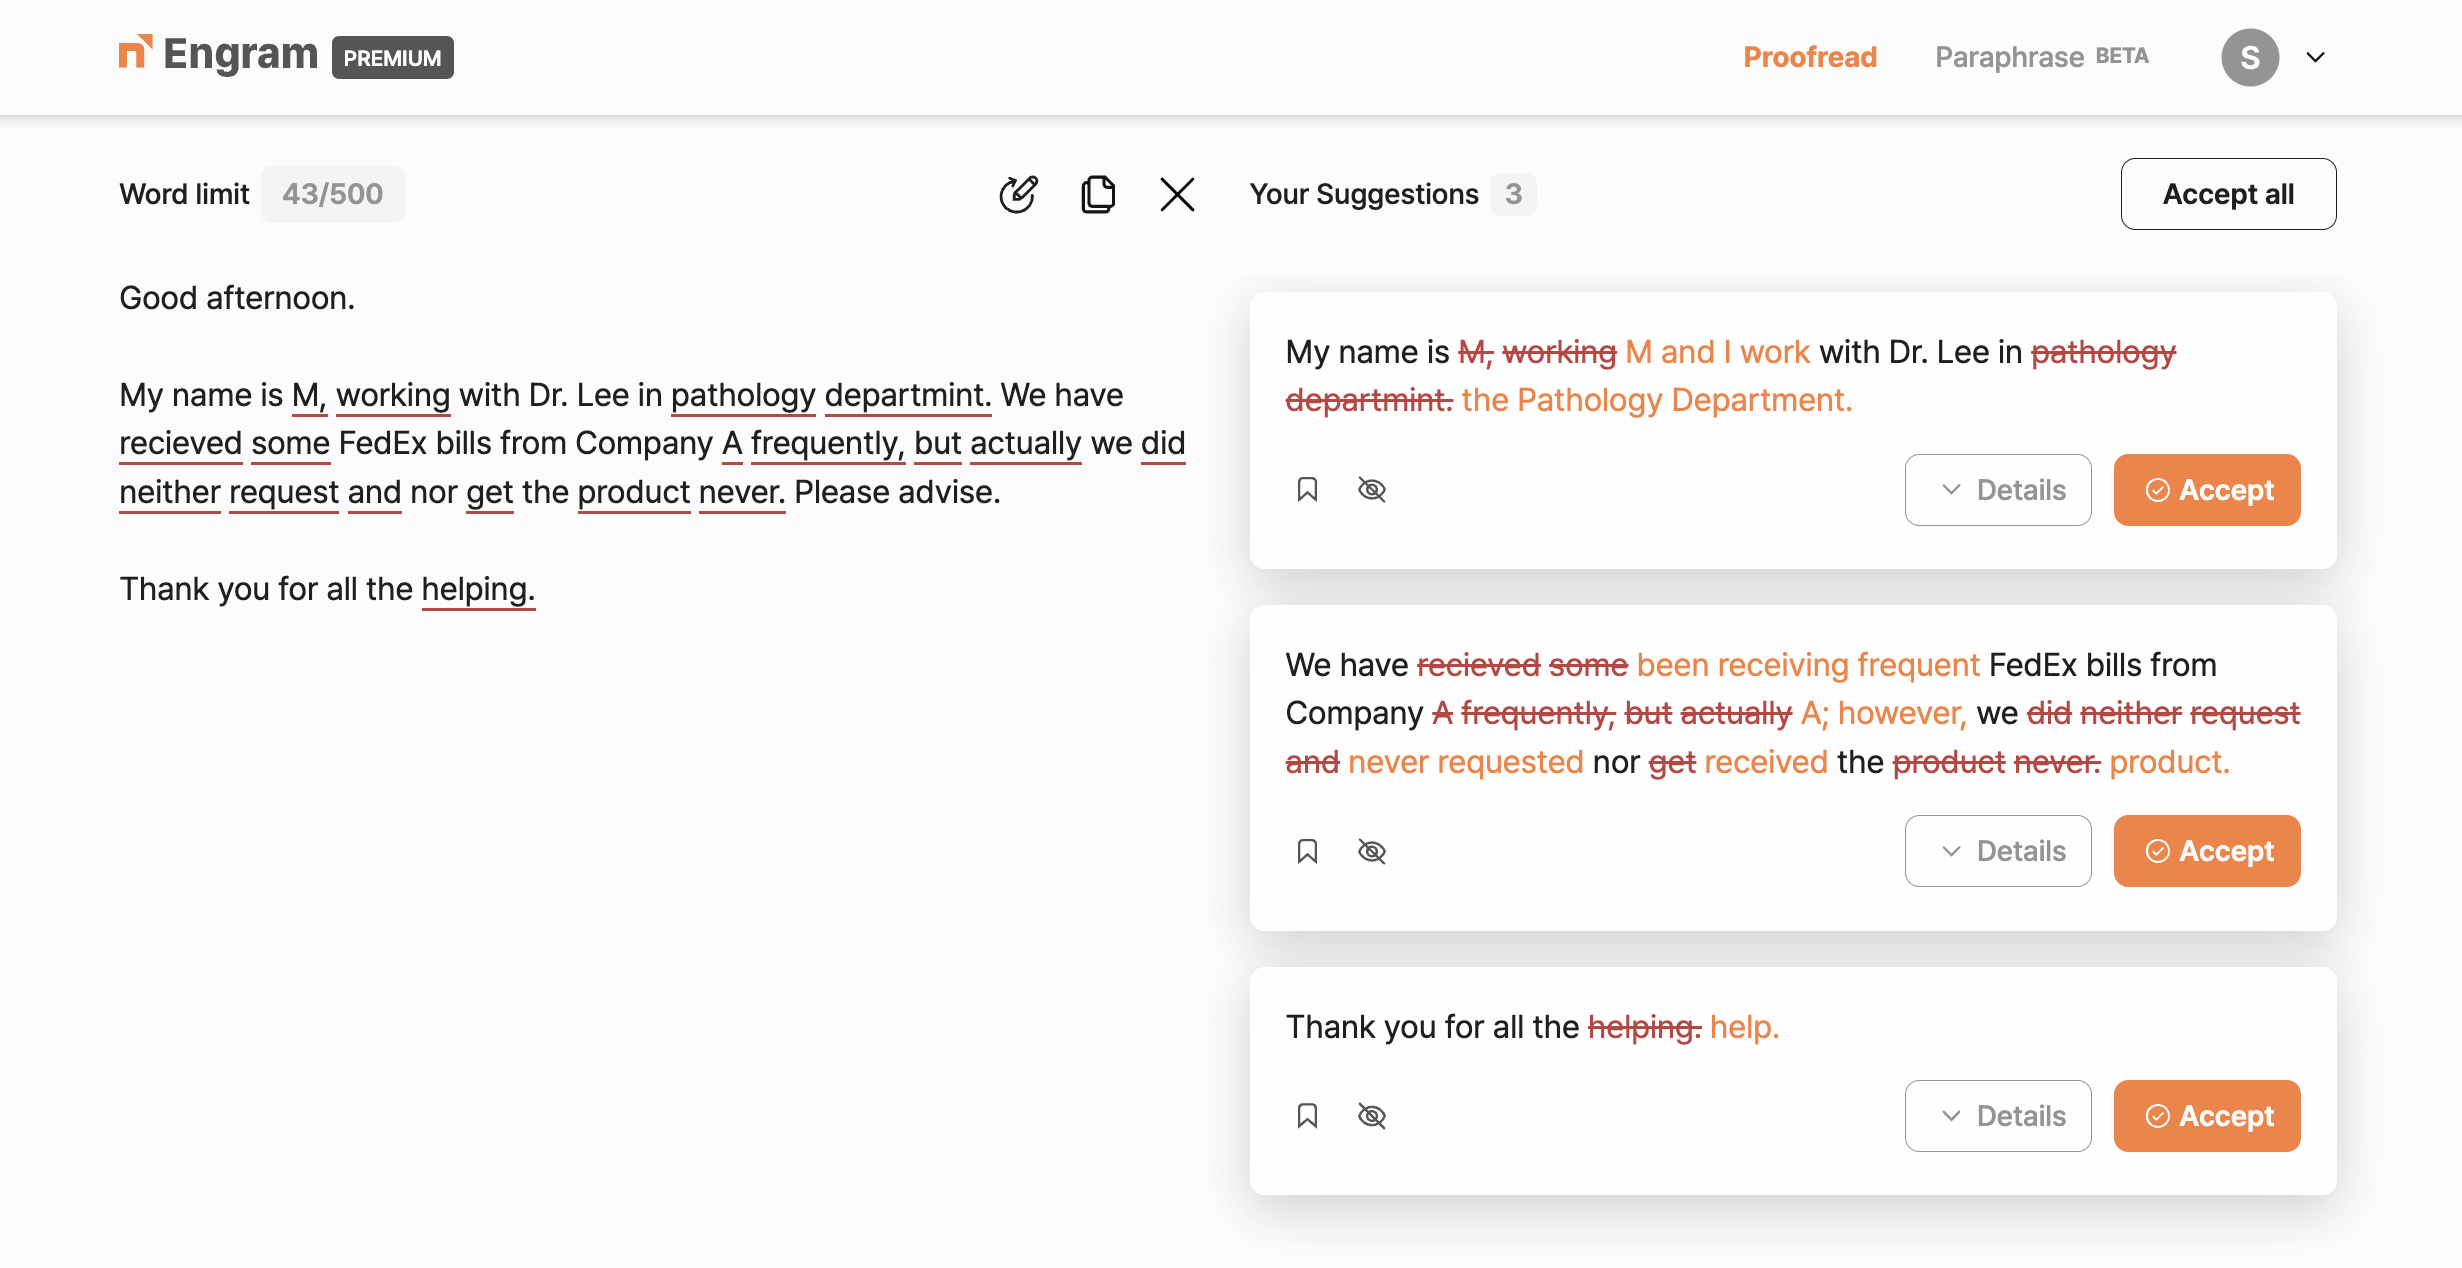Viewport: 2462px width, 1268px height.
Task: Expand Details for the FedEx suggestion
Action: click(x=1997, y=851)
